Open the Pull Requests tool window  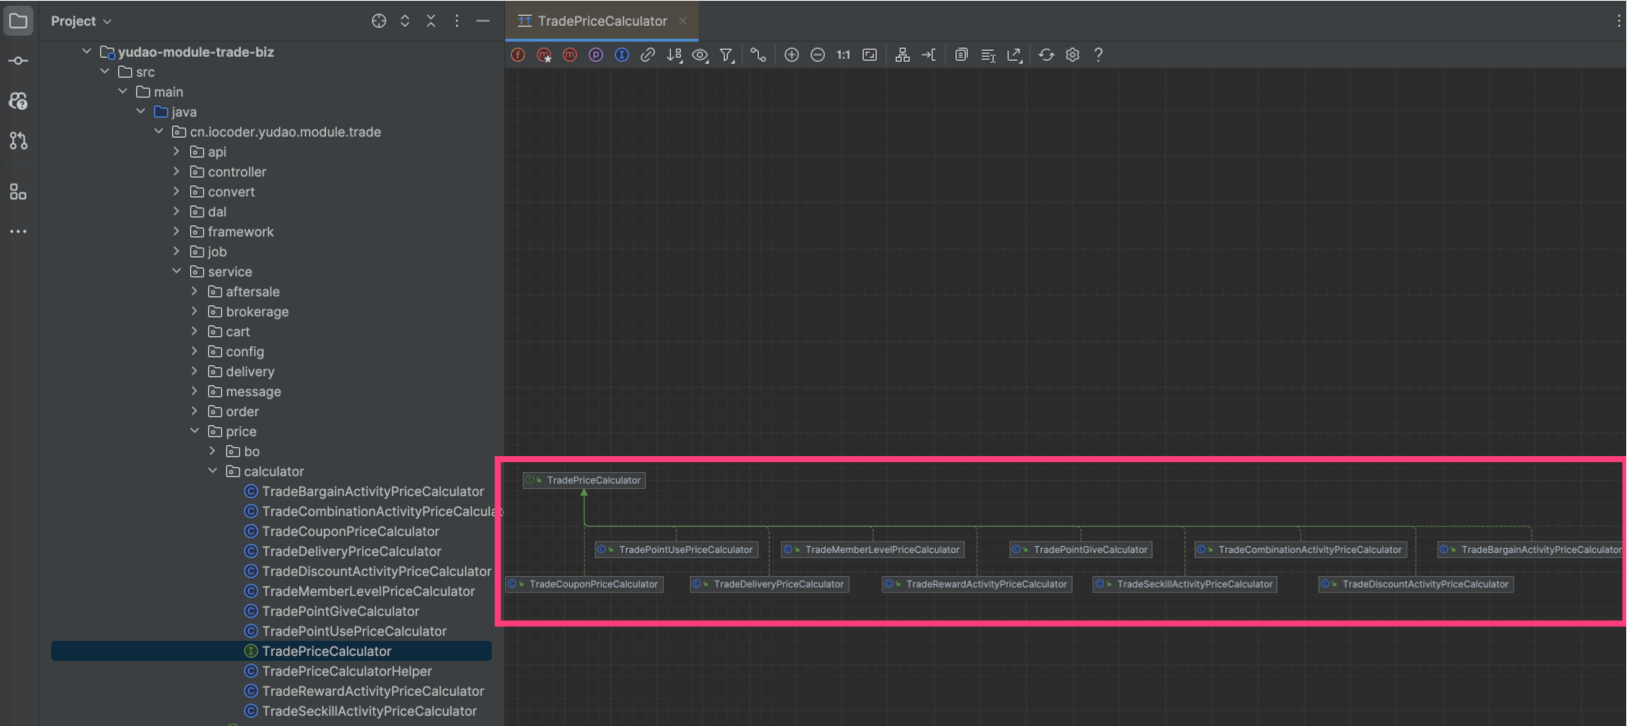(x=18, y=141)
